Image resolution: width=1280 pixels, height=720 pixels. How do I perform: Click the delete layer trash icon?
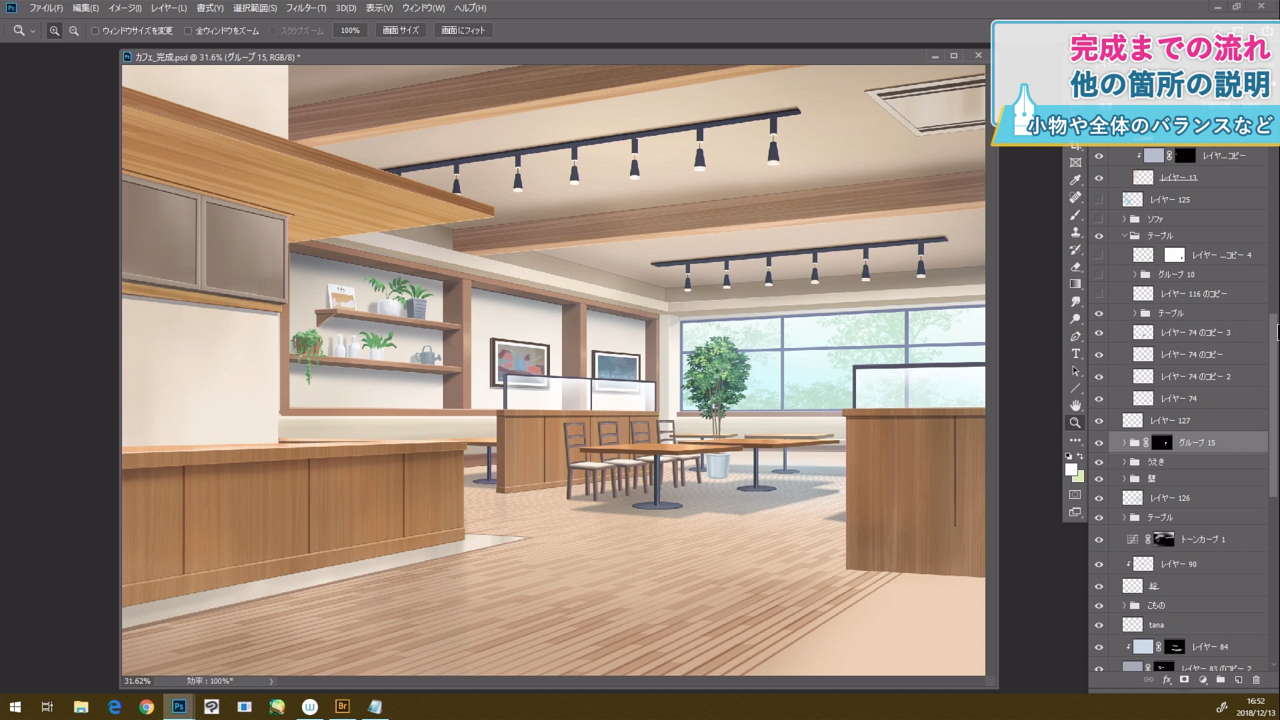tap(1256, 680)
